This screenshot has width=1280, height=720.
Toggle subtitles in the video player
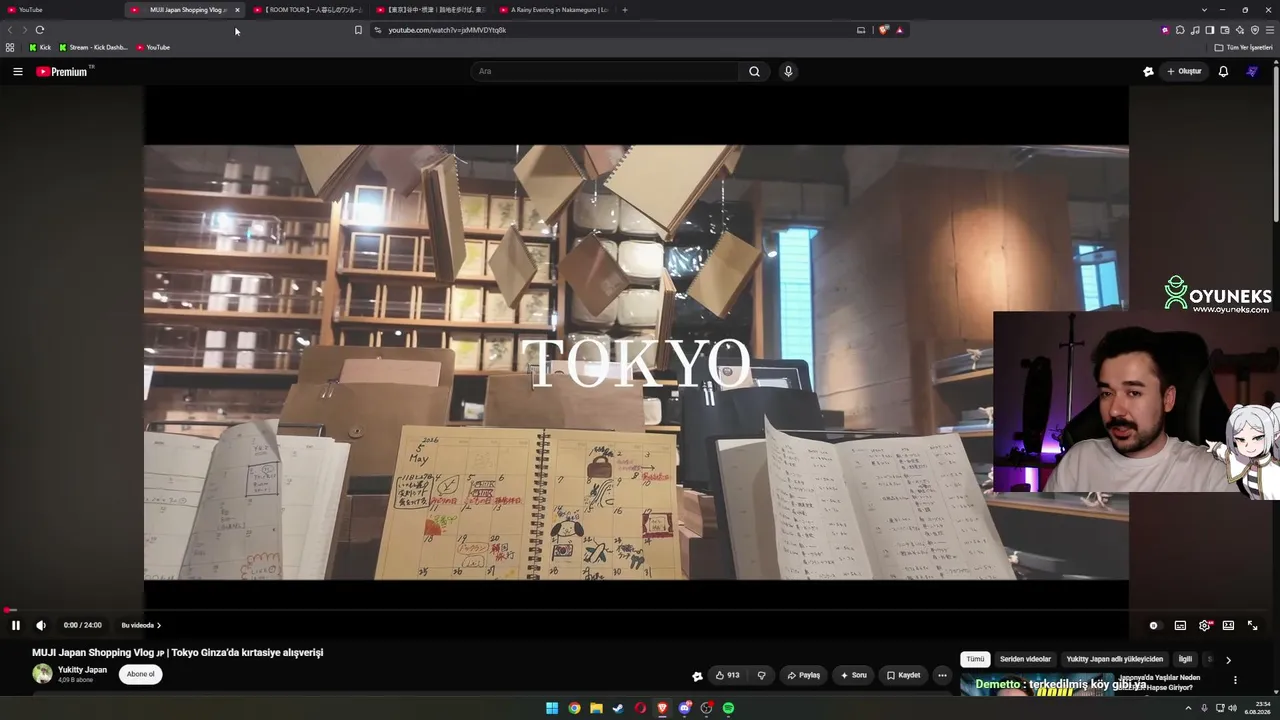1180,625
